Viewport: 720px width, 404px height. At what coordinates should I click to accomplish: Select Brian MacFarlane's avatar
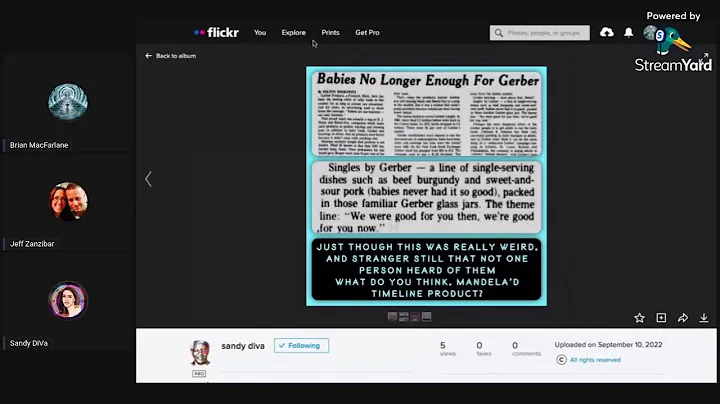click(x=68, y=101)
